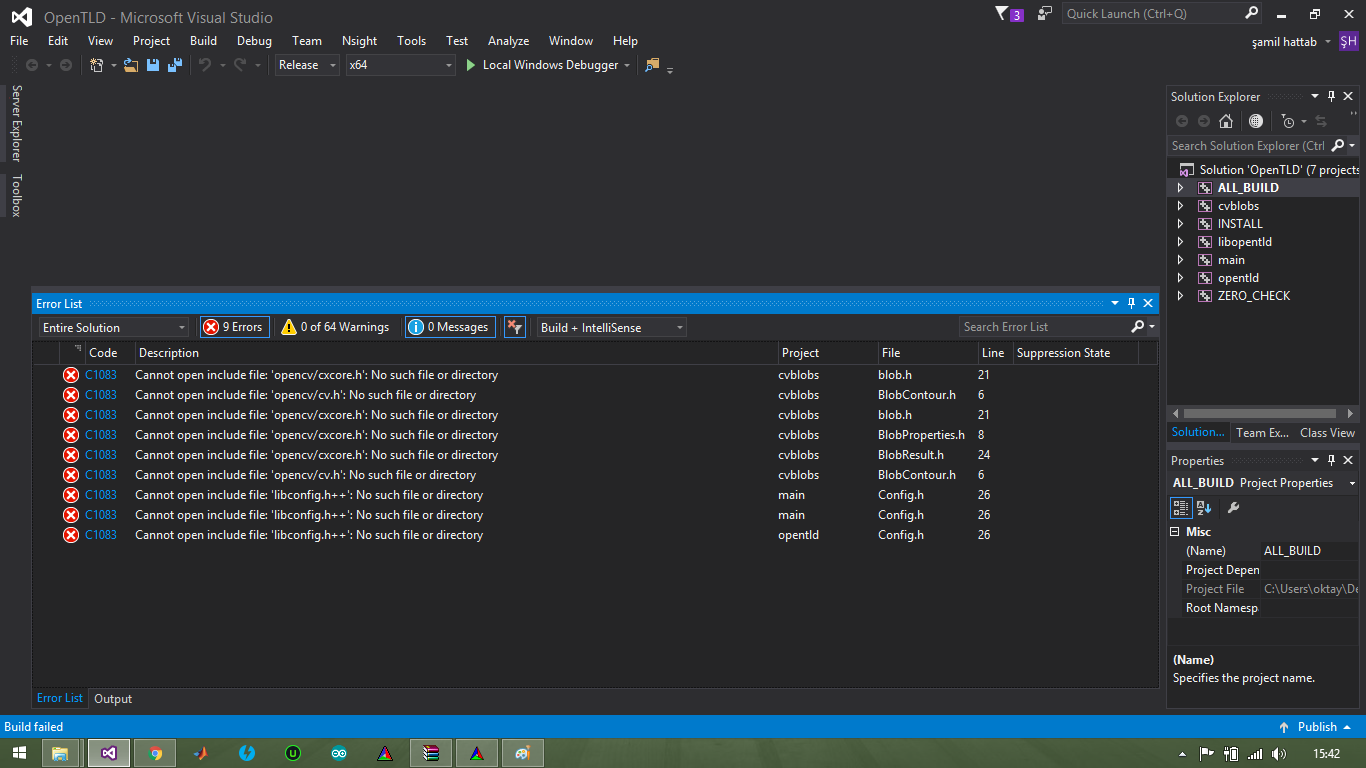The image size is (1366, 768).
Task: Open Chrome from the taskbar
Action: click(x=155, y=754)
